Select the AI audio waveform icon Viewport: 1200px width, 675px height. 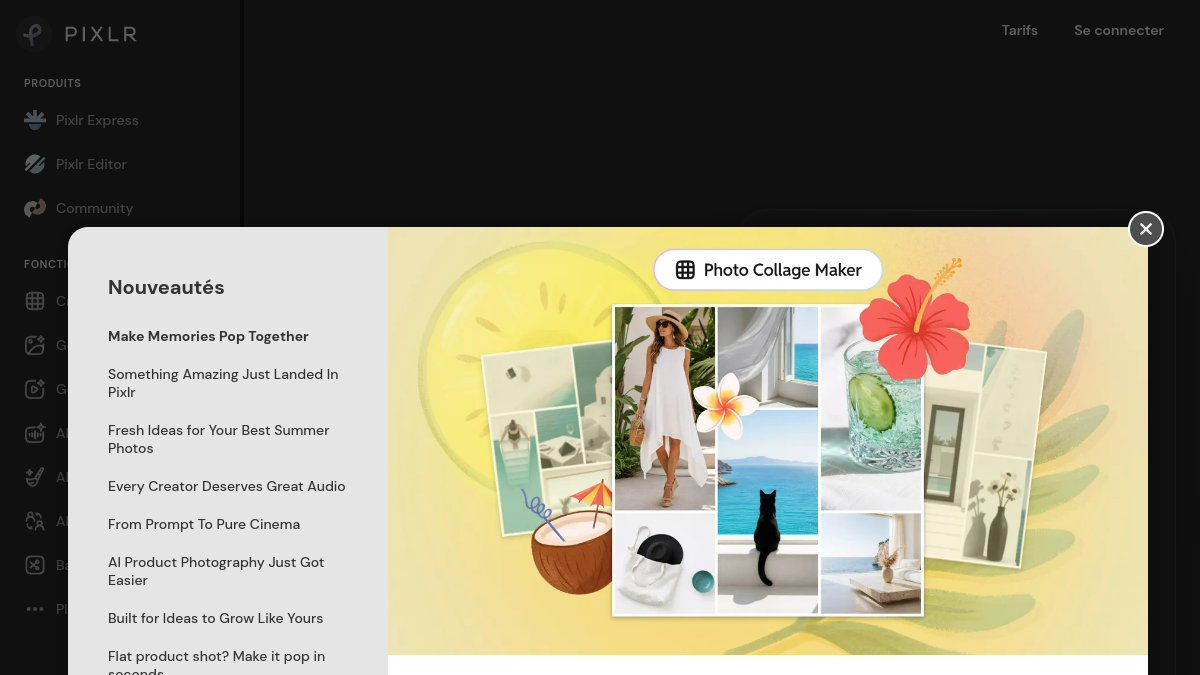click(35, 433)
